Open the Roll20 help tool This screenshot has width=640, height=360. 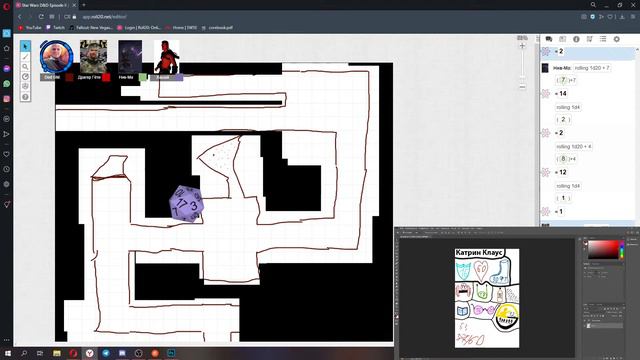click(x=25, y=97)
